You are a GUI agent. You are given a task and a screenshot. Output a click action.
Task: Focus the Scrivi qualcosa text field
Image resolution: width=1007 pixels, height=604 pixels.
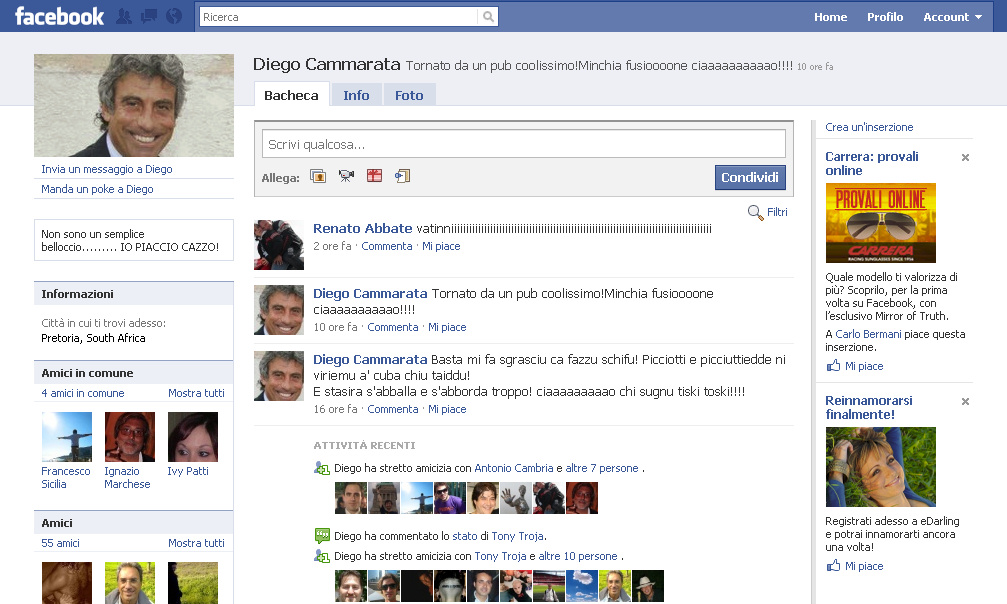[x=524, y=145]
